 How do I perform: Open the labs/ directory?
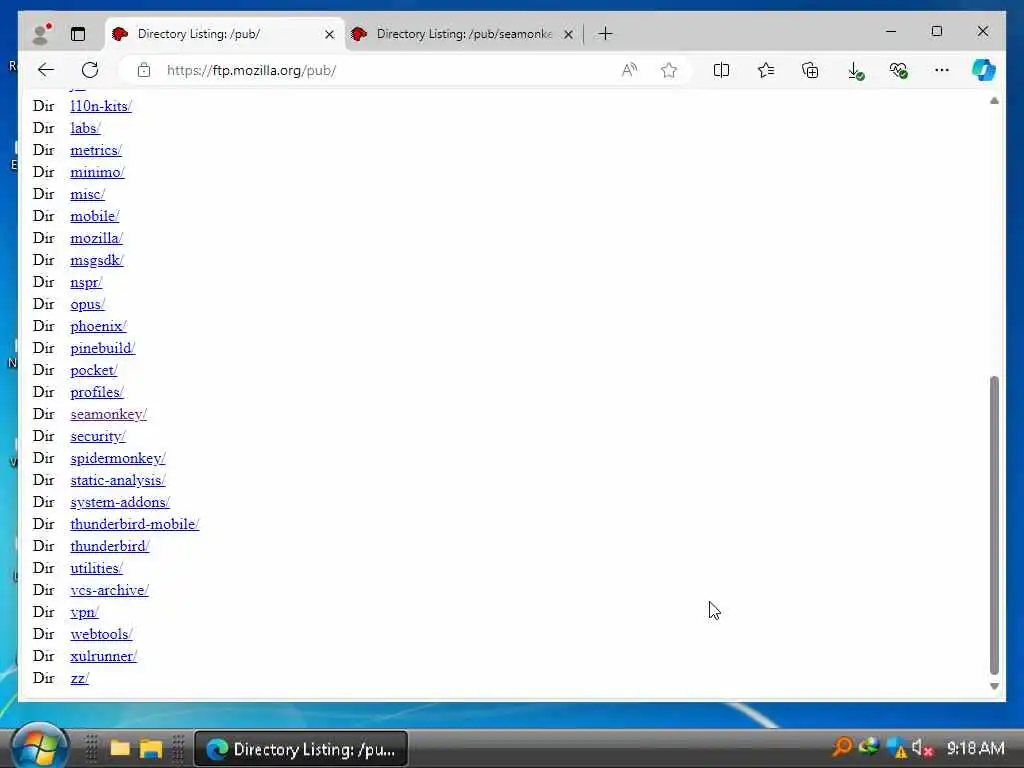86,128
